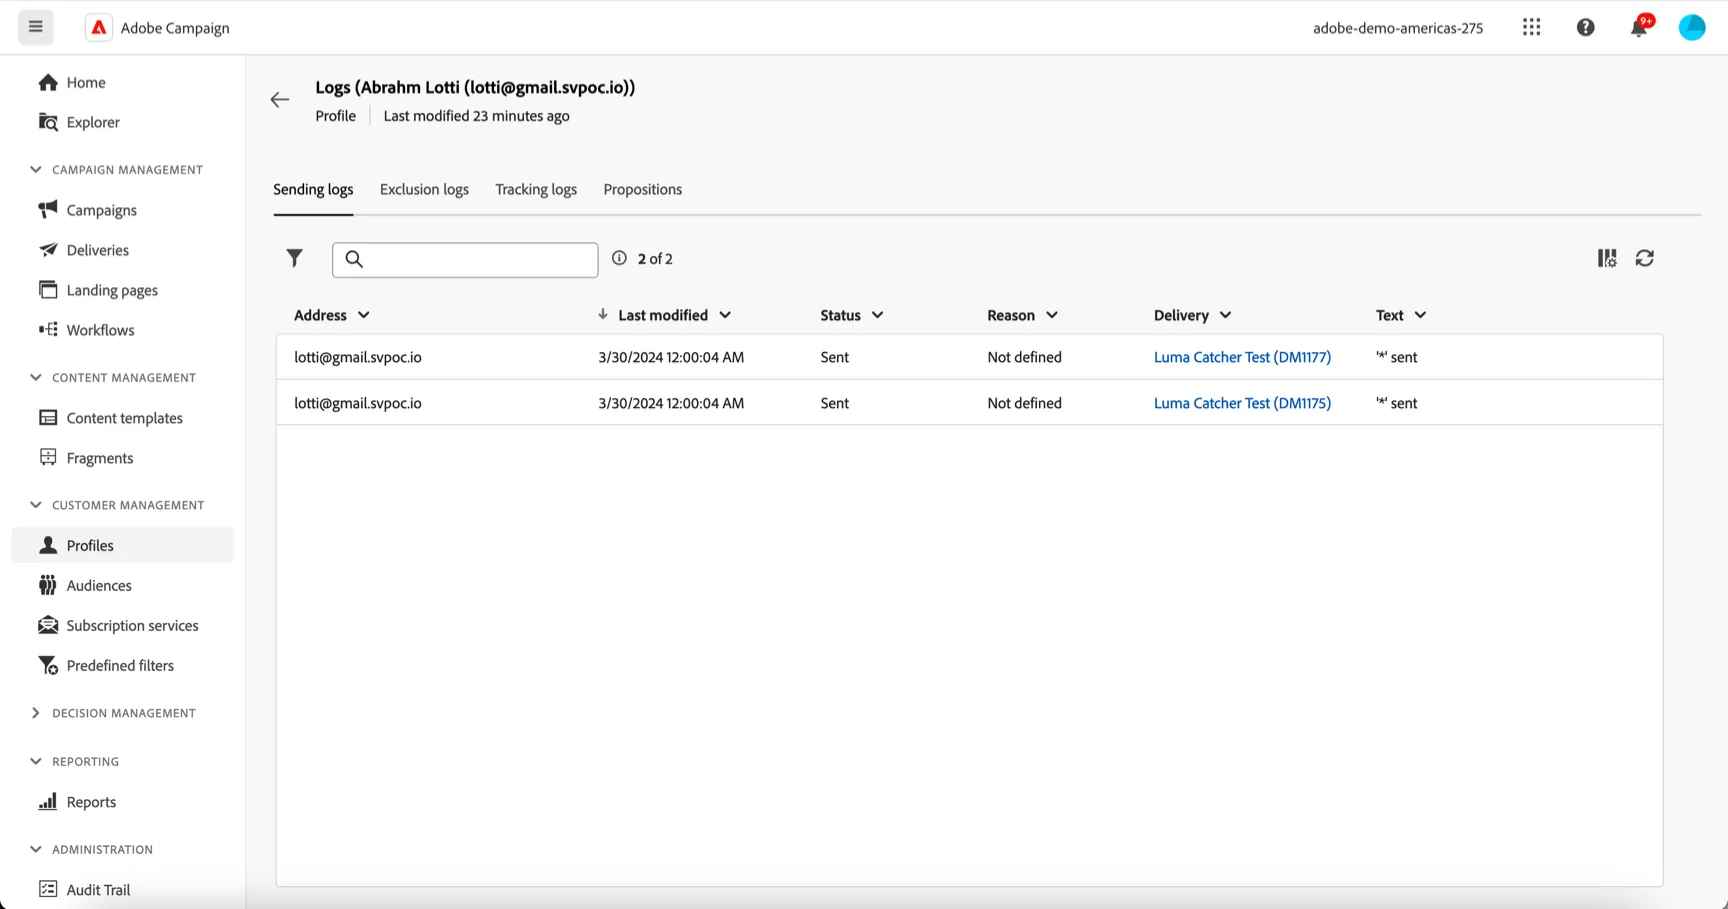Collapse the Campaign Management section
The height and width of the screenshot is (909, 1728).
[36, 169]
